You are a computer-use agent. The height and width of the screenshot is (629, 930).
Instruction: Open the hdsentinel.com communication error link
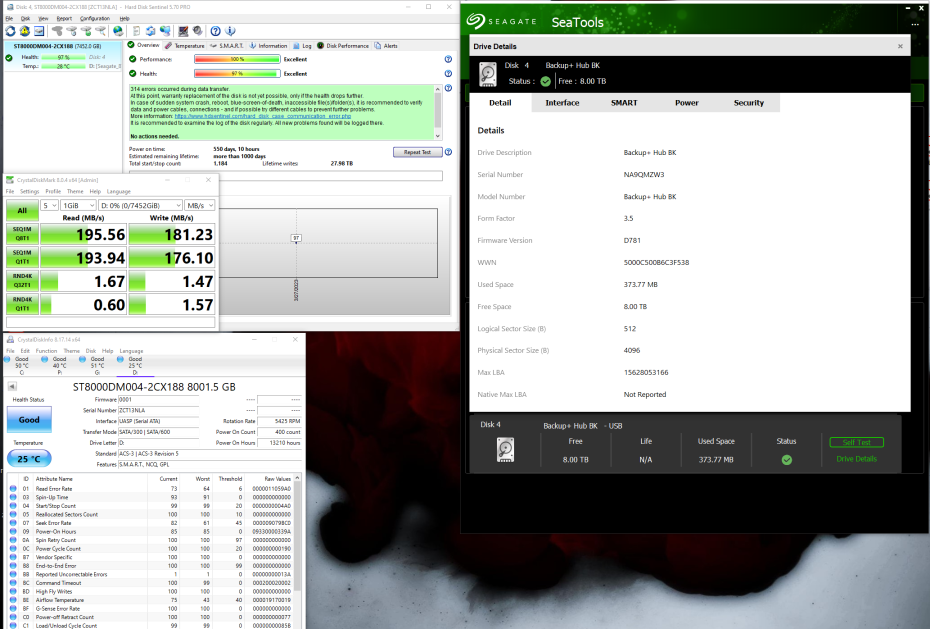[263, 116]
